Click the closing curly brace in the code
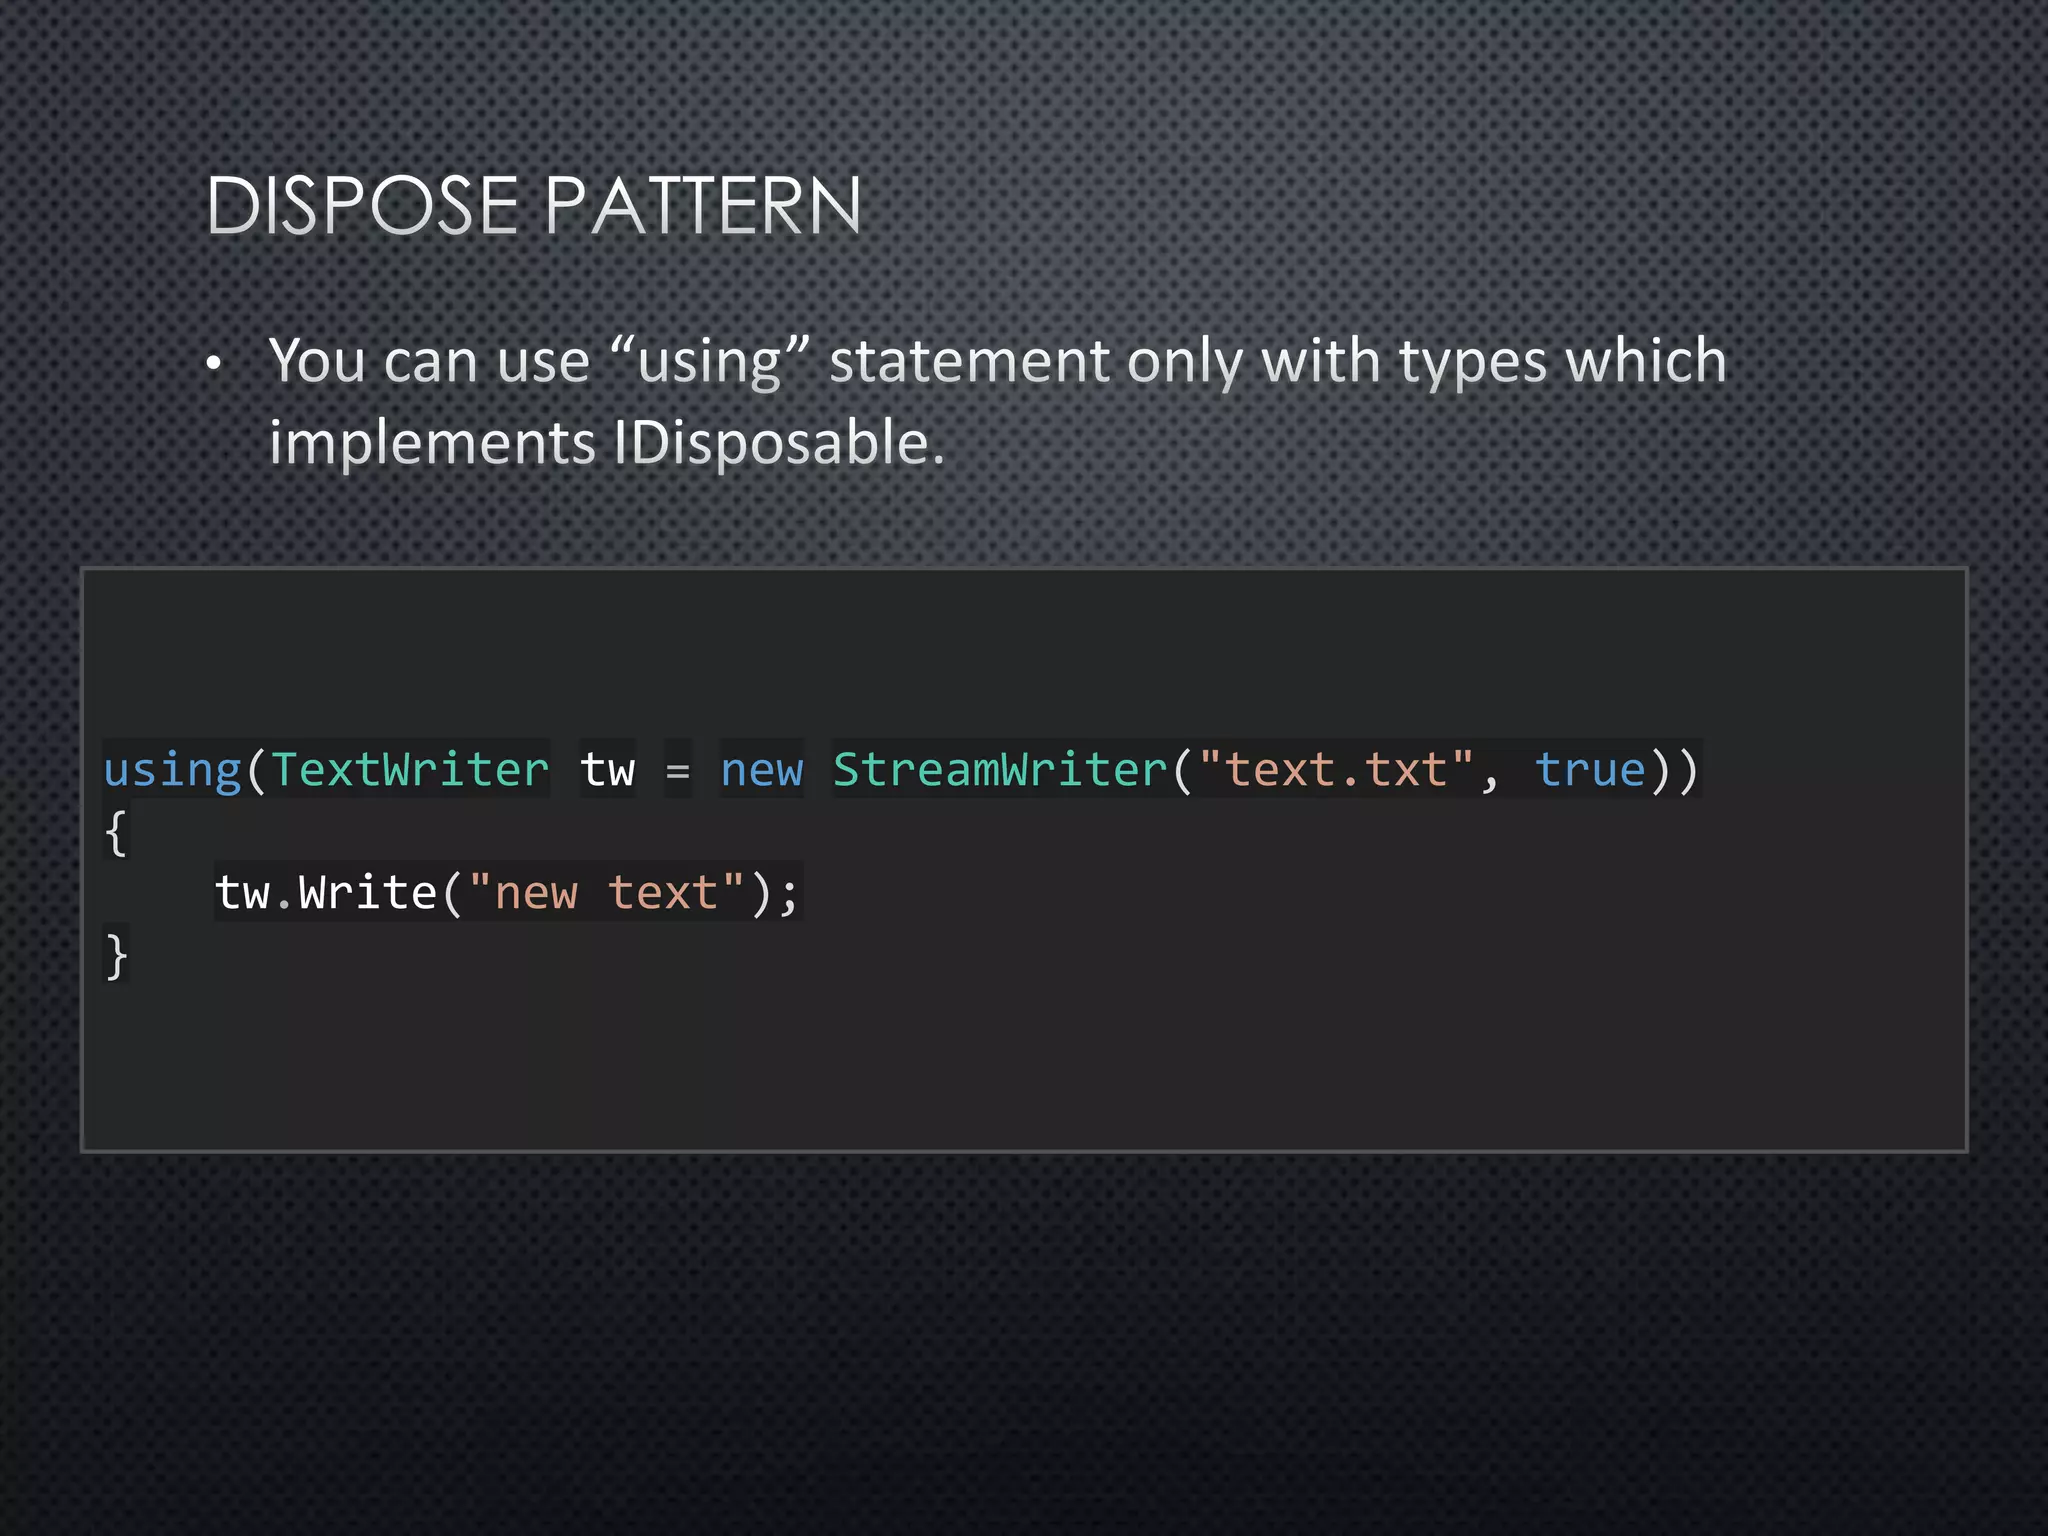Screen dimensions: 2048x1536 point(116,956)
